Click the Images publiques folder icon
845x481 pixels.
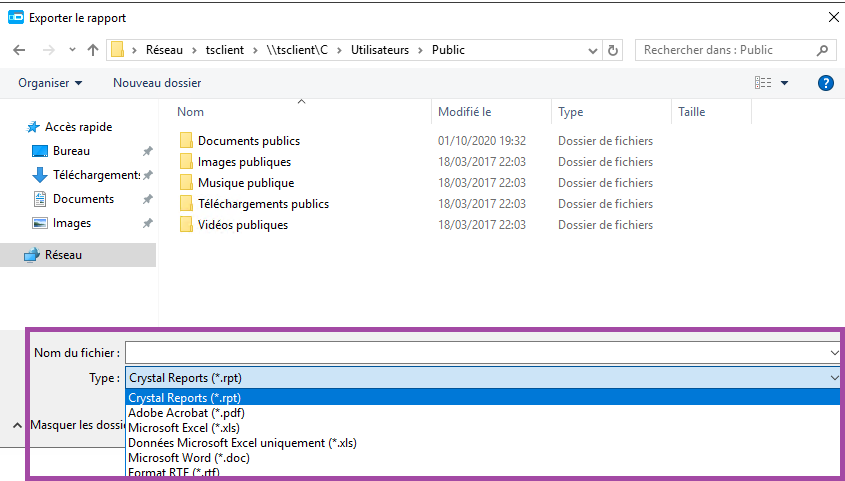tap(186, 162)
